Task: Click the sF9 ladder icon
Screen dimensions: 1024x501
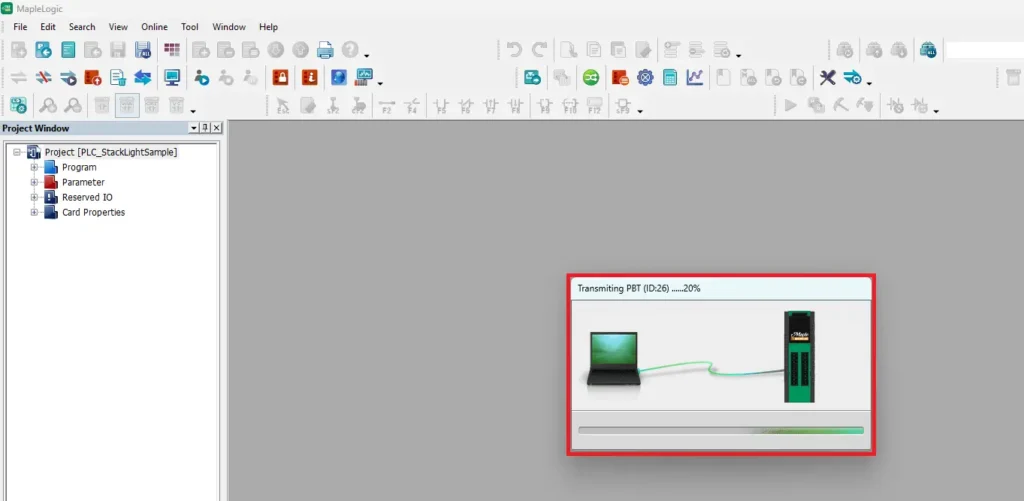Action: point(622,105)
